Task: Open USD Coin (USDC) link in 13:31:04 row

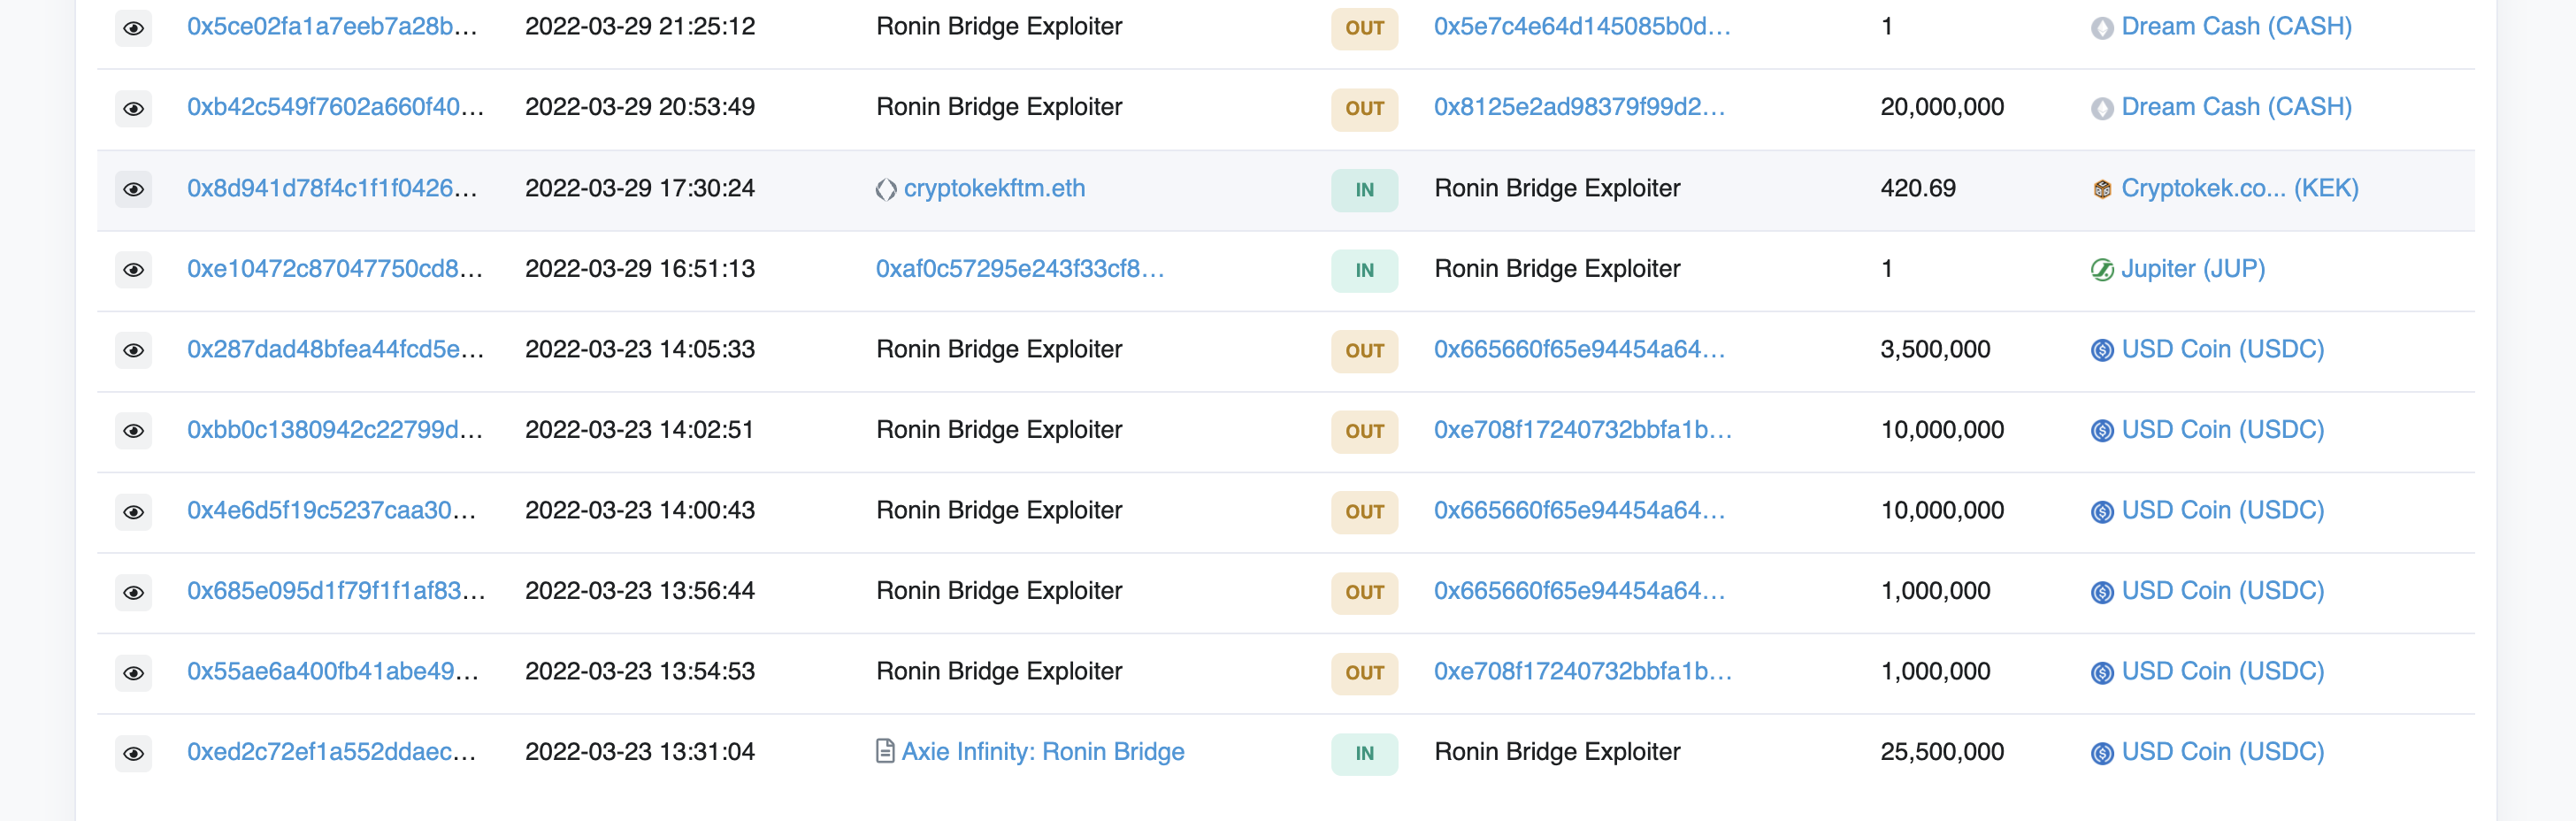Action: (x=2223, y=752)
